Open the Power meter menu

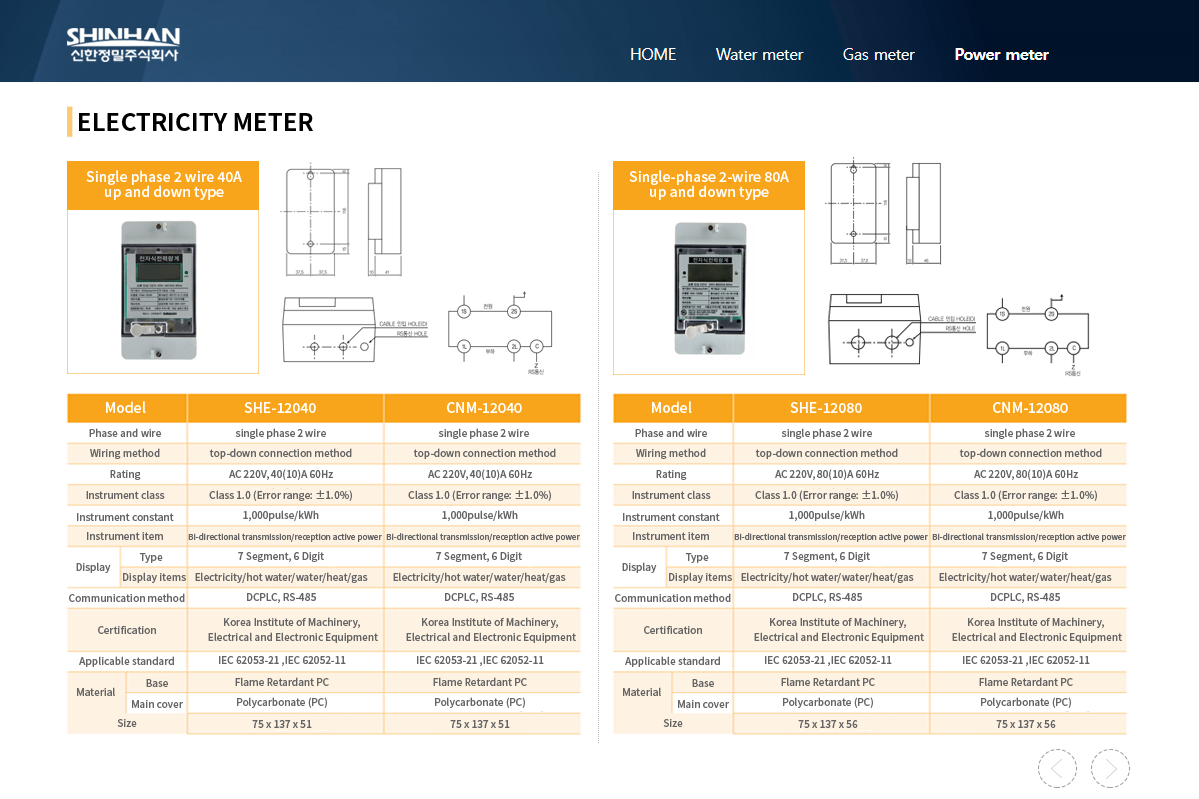(1002, 54)
